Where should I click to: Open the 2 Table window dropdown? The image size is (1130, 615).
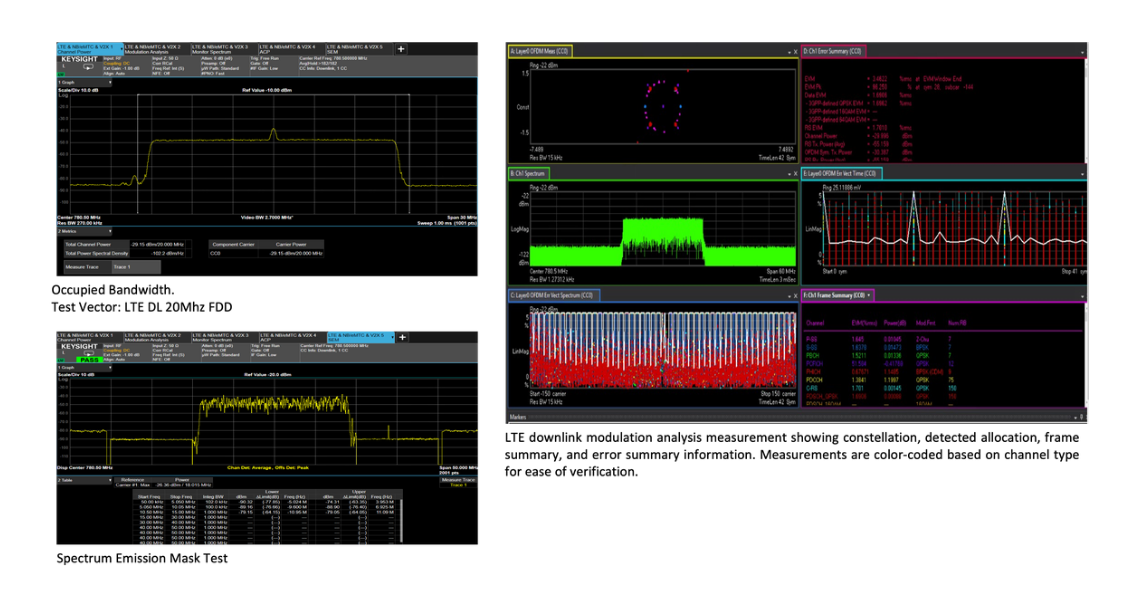(x=85, y=480)
